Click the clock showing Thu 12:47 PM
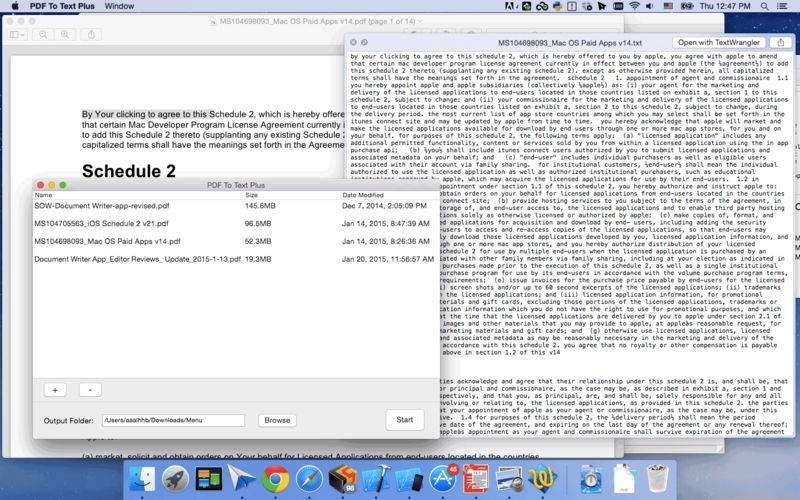 pos(725,6)
